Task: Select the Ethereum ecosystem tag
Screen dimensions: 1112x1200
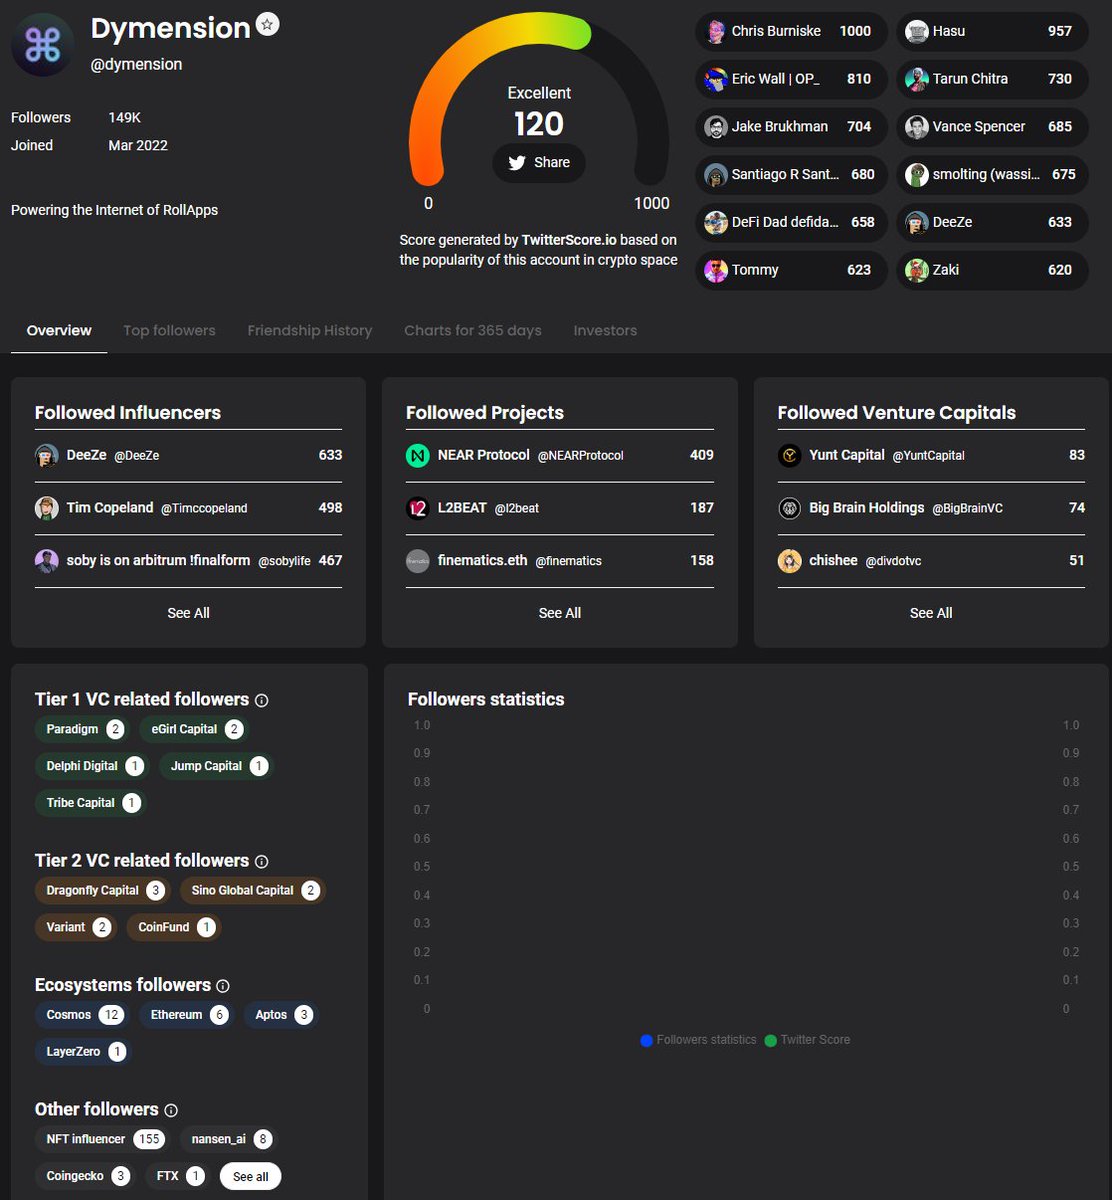Action: tap(187, 1016)
